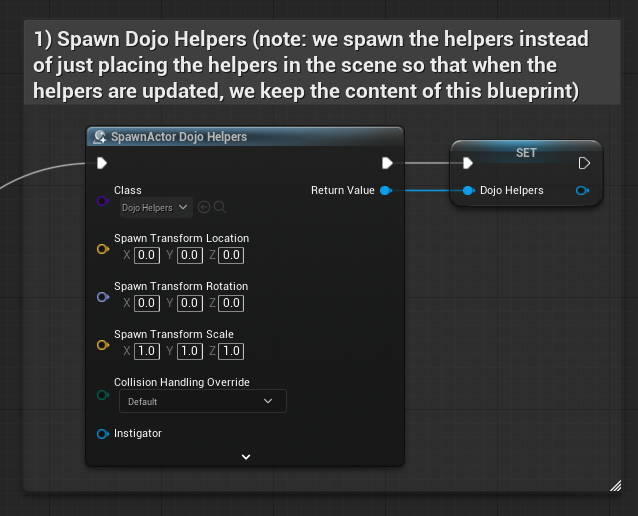Click the Return Value output pin
The image size is (638, 516).
pos(385,190)
